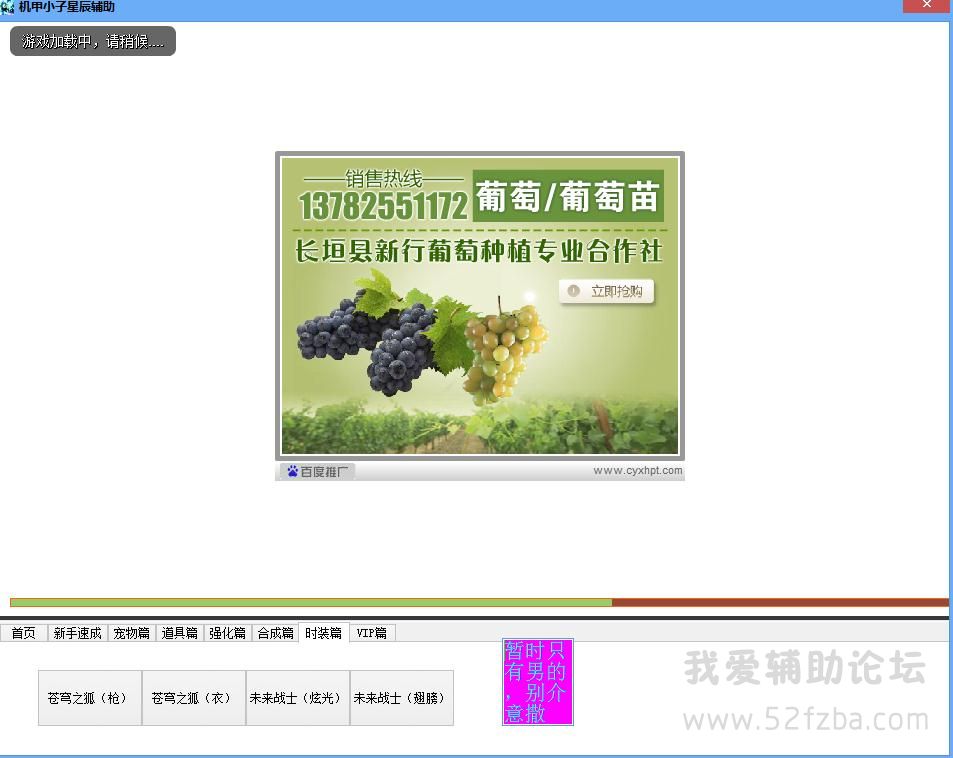Open the 新手速成 tab
The width and height of the screenshot is (953, 758).
tap(77, 633)
